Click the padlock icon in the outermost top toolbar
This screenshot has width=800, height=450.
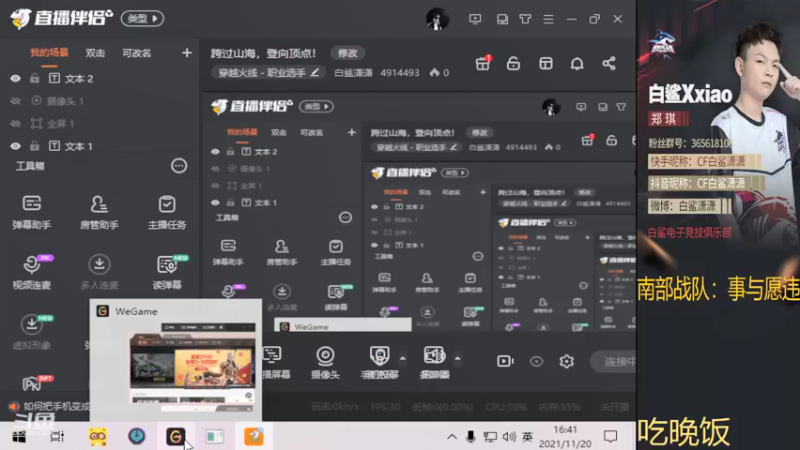point(513,63)
